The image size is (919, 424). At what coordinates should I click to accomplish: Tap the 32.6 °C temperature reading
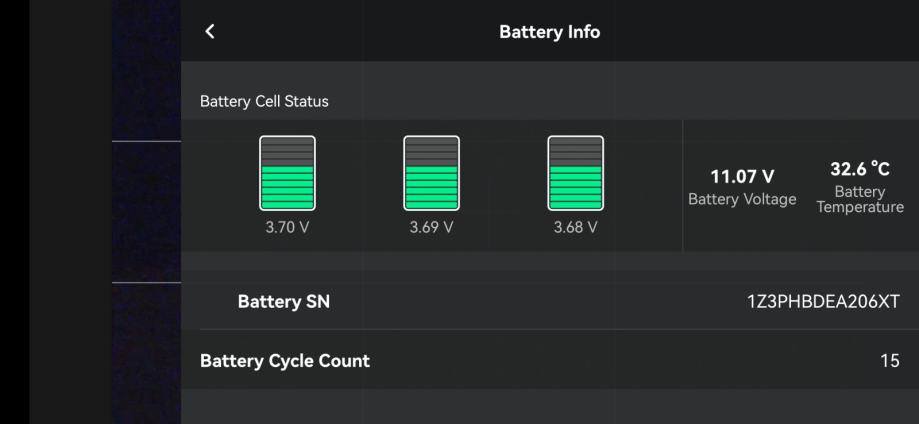[x=860, y=169]
